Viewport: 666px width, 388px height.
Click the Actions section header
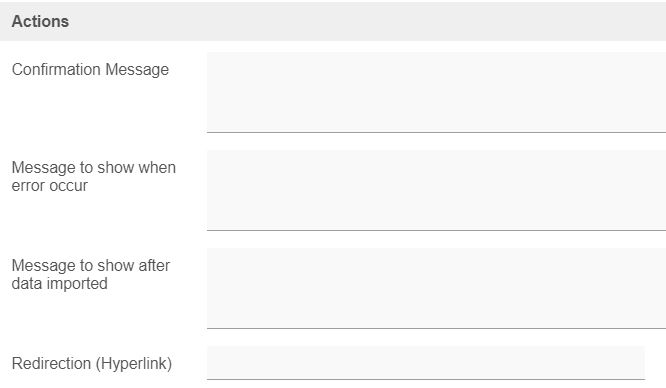[333, 21]
